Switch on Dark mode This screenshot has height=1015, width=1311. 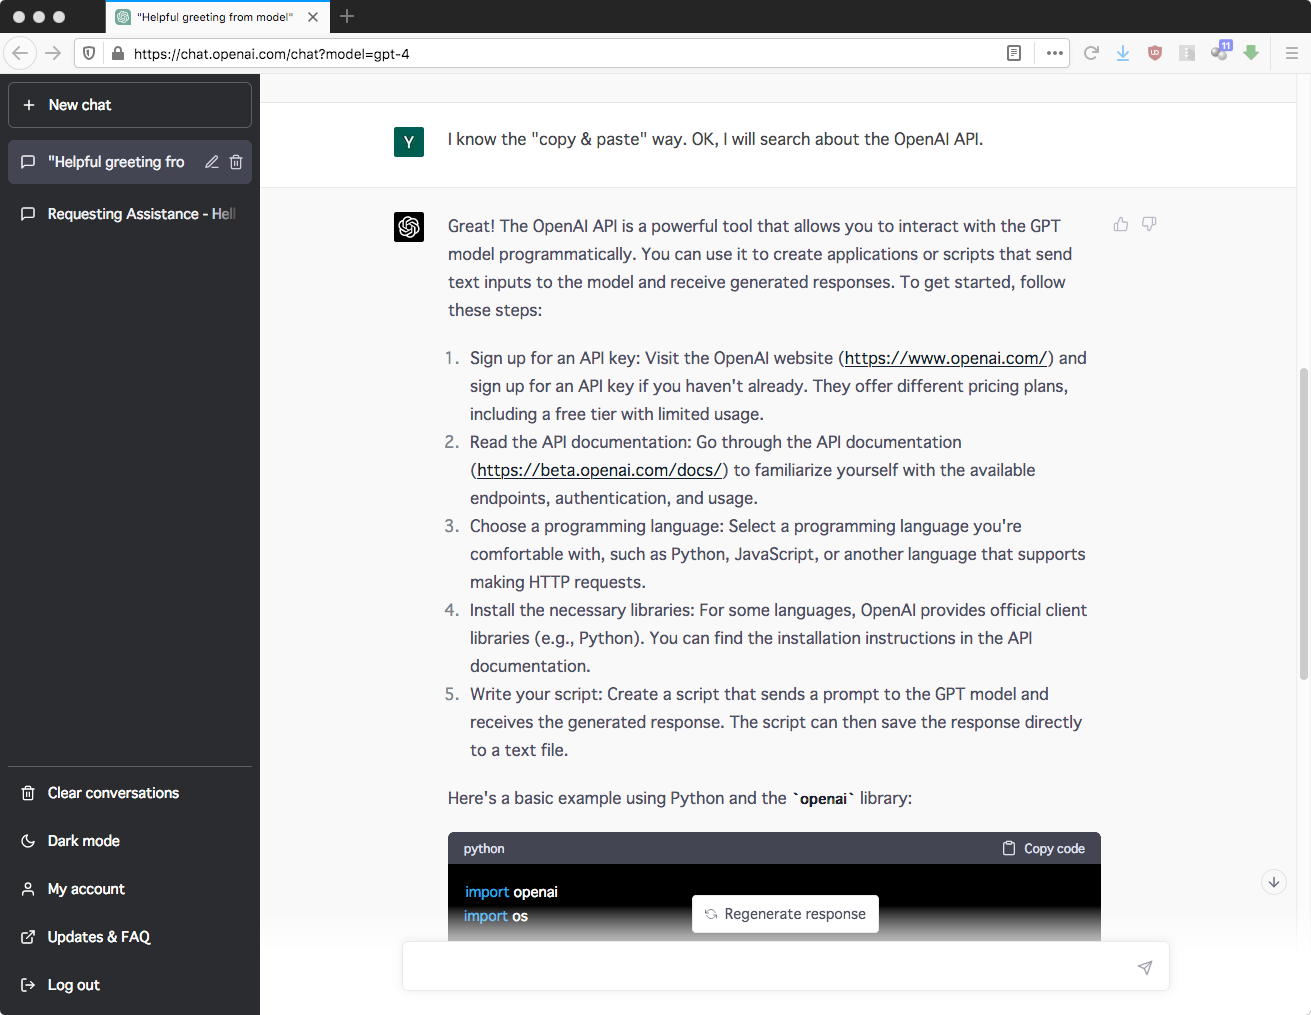point(130,841)
